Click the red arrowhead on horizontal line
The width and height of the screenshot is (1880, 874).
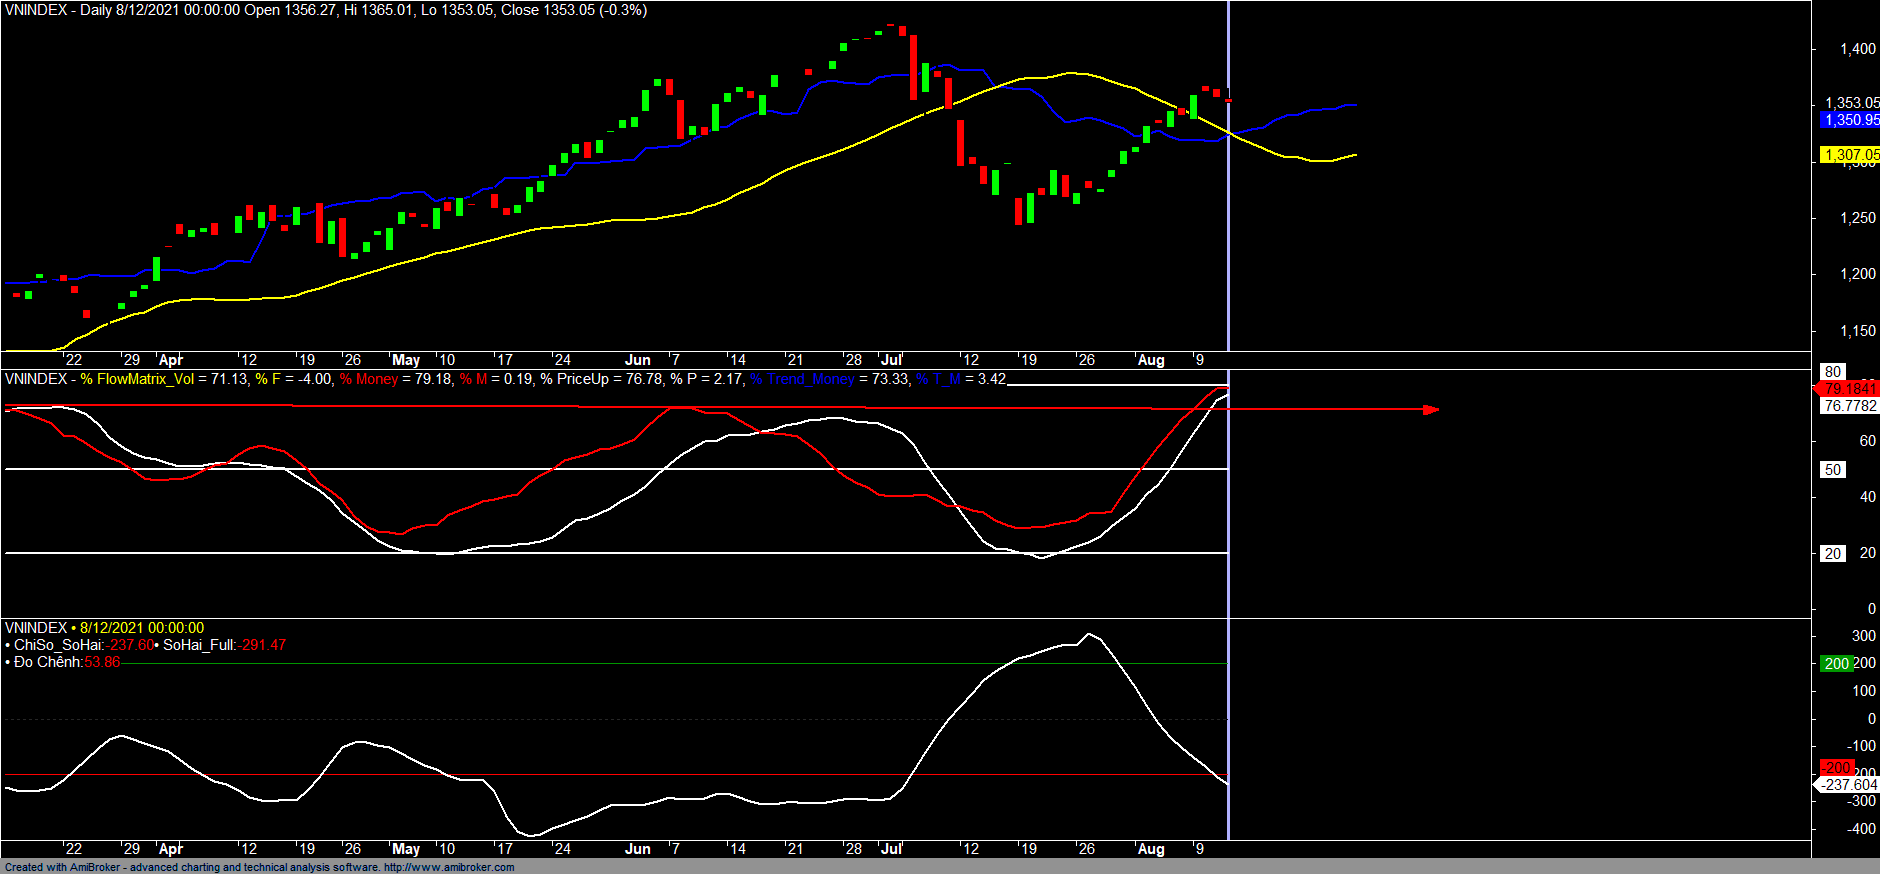[1432, 409]
